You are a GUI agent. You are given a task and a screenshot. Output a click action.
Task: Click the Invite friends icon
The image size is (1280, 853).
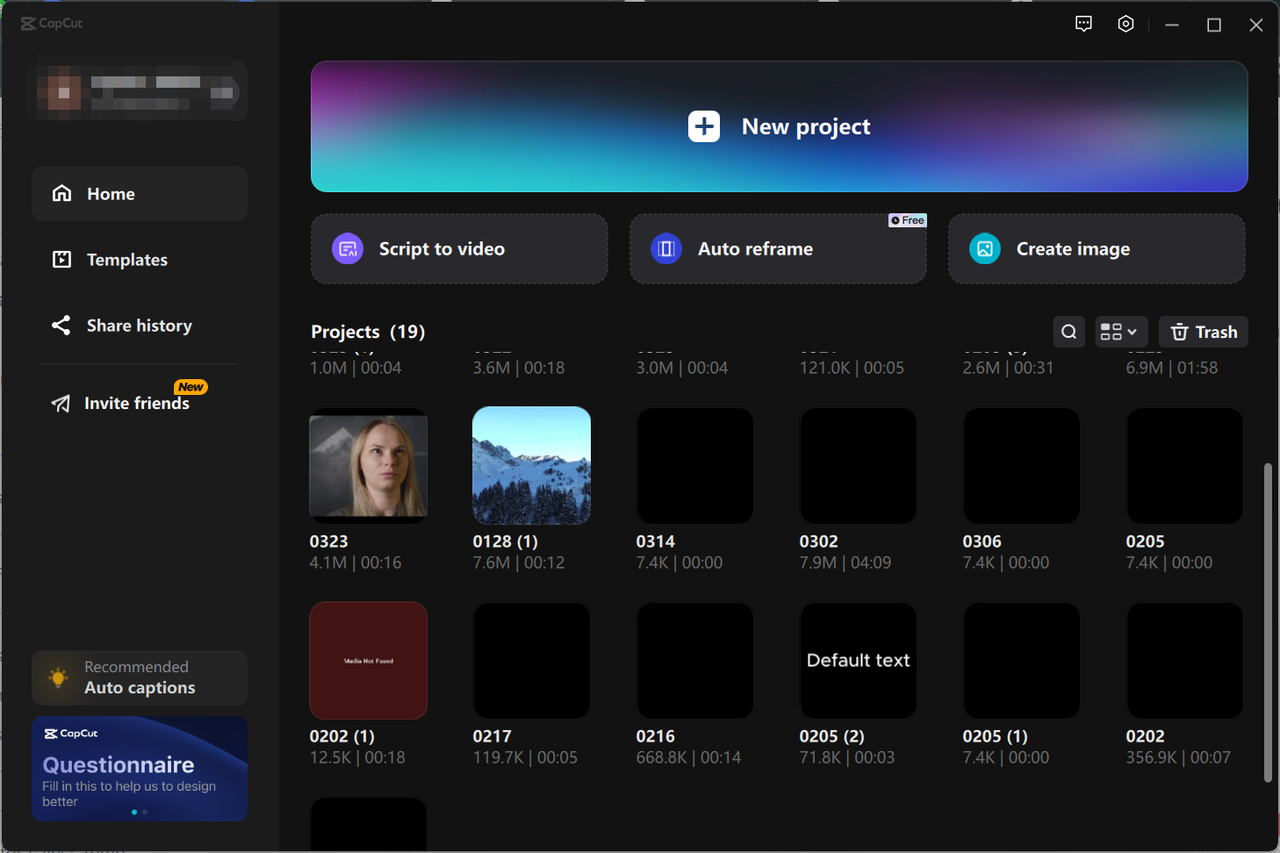coord(60,402)
